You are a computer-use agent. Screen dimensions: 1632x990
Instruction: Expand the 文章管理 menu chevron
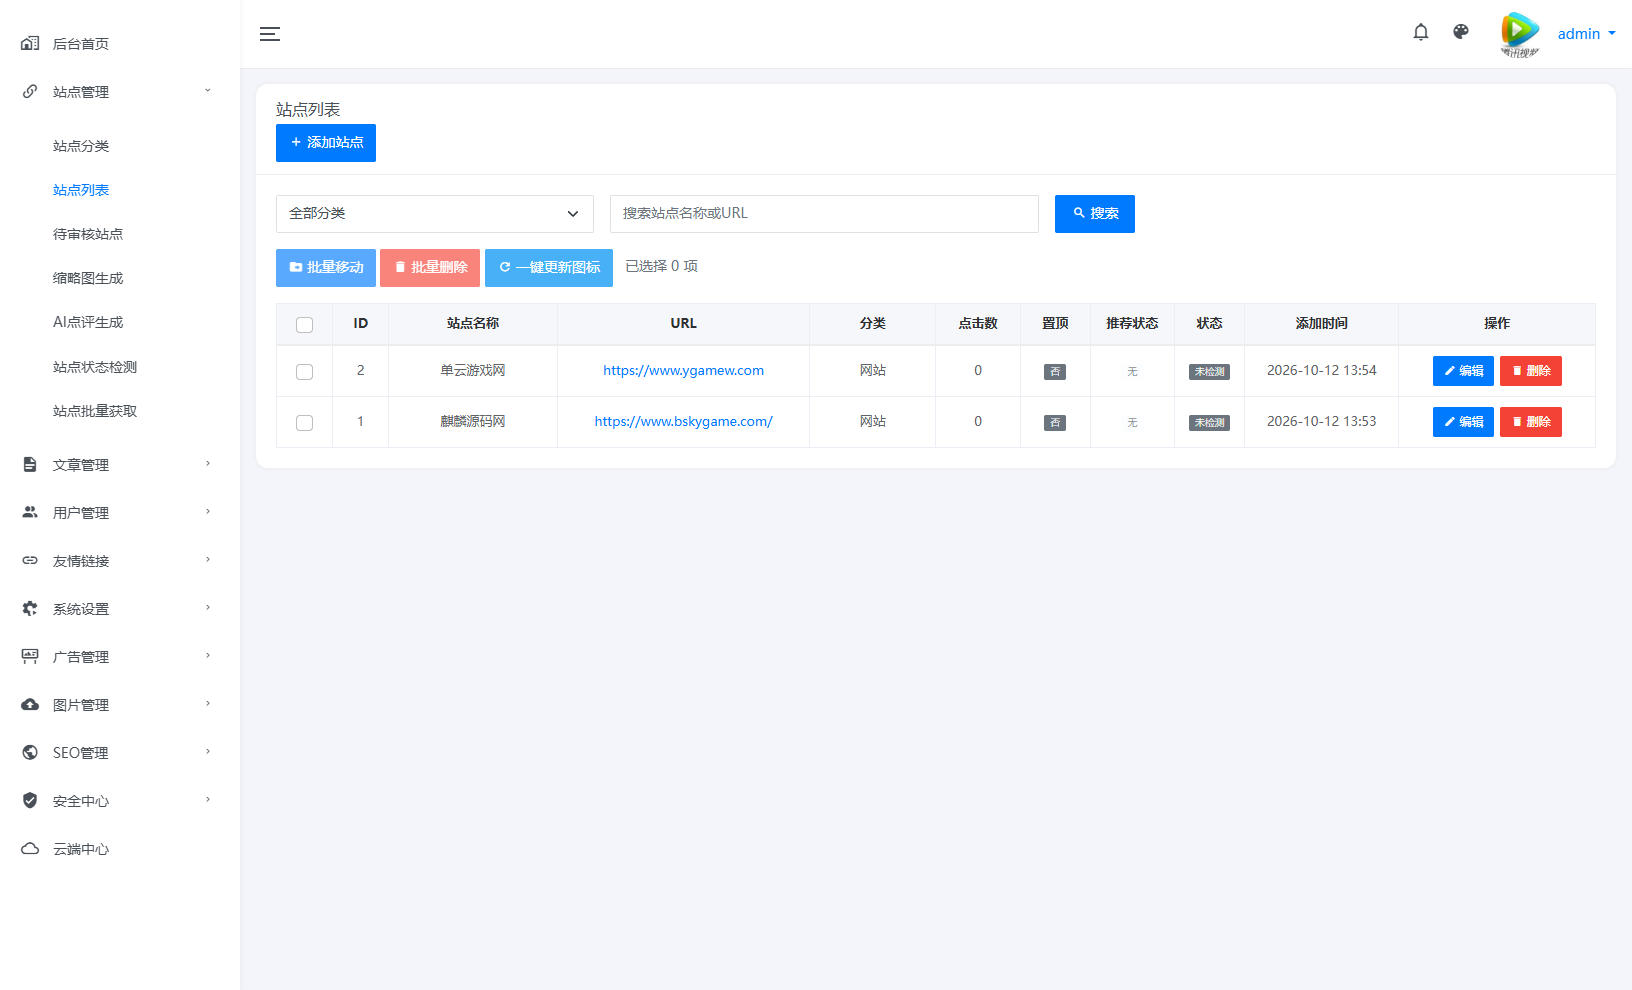click(x=208, y=464)
